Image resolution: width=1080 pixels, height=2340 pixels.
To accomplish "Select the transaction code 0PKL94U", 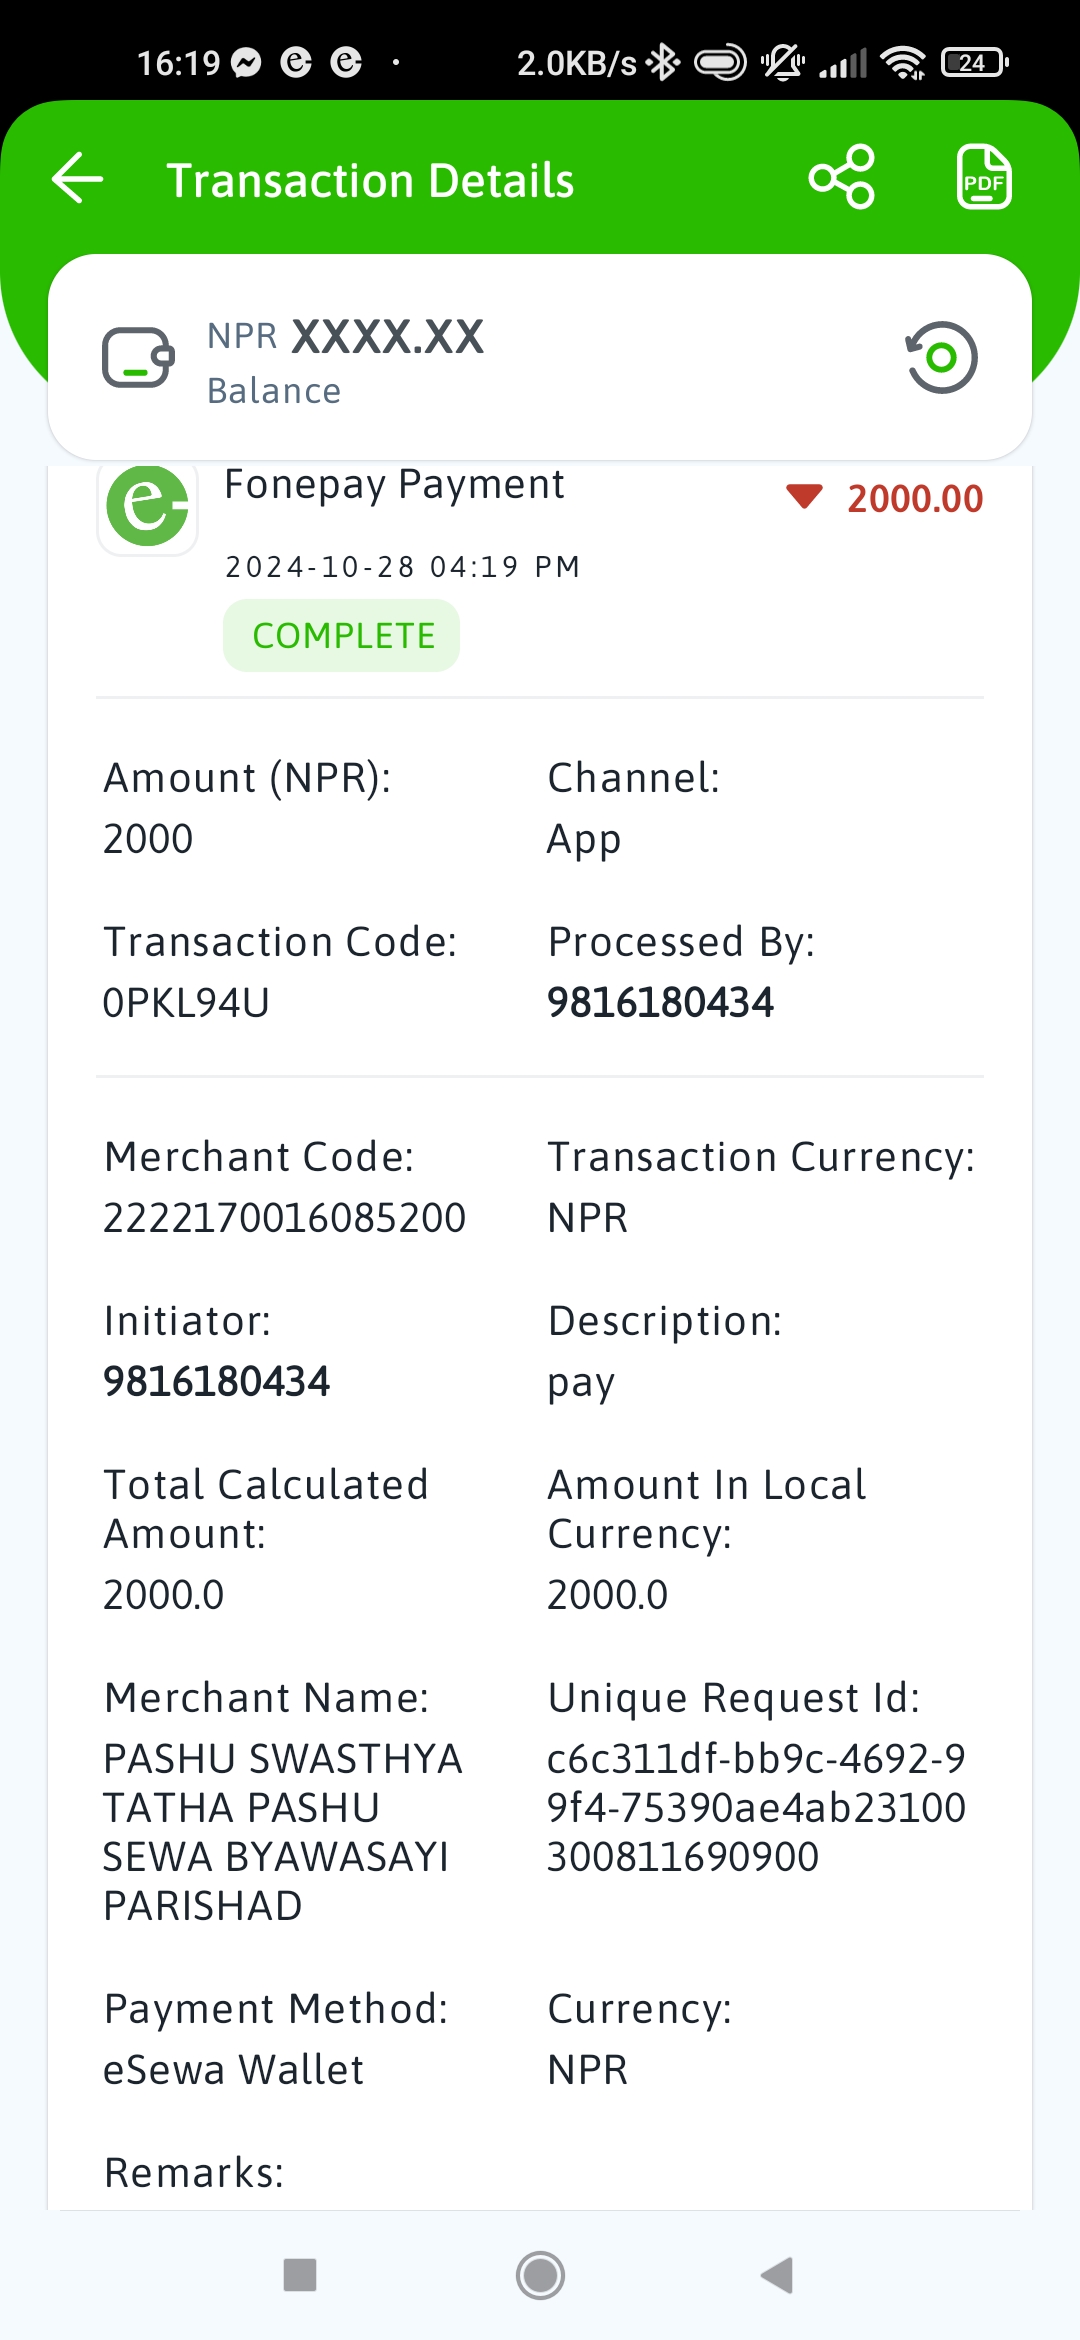I will point(187,1003).
